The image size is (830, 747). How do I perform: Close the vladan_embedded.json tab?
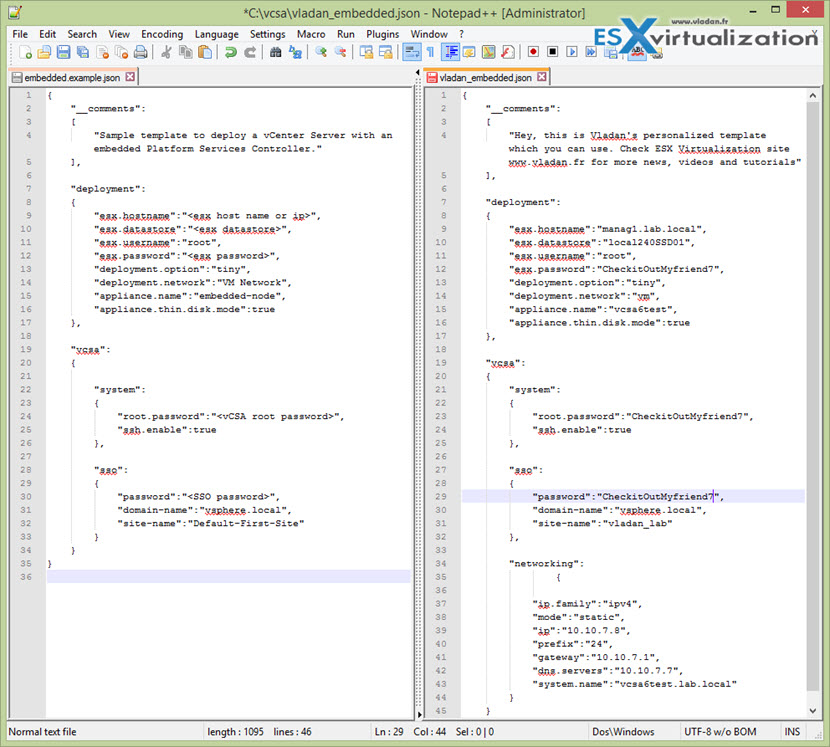542,77
